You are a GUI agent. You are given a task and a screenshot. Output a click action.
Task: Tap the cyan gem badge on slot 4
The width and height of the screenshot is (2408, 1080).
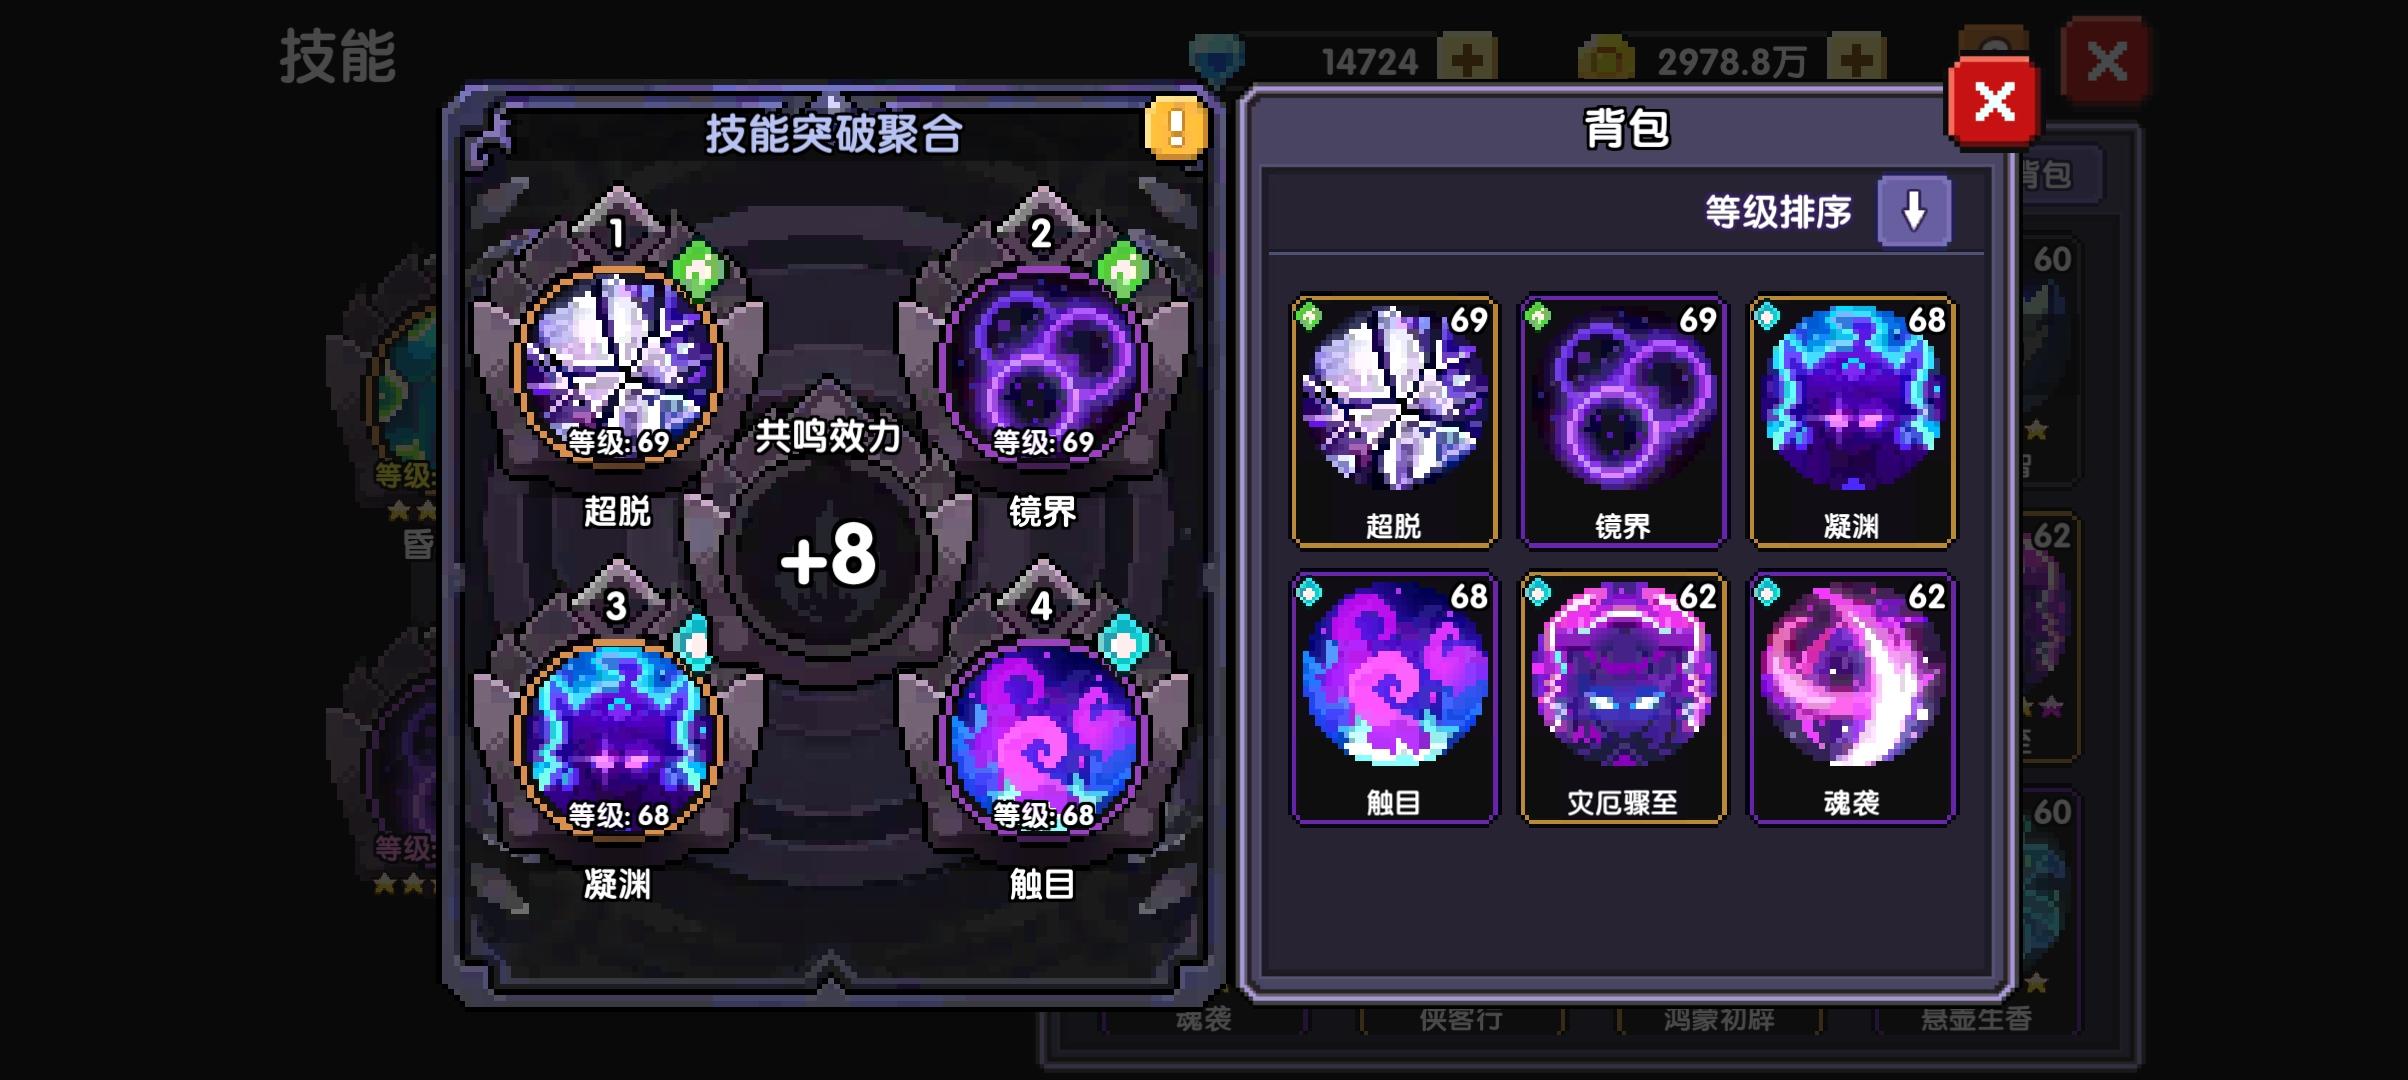pos(1124,644)
